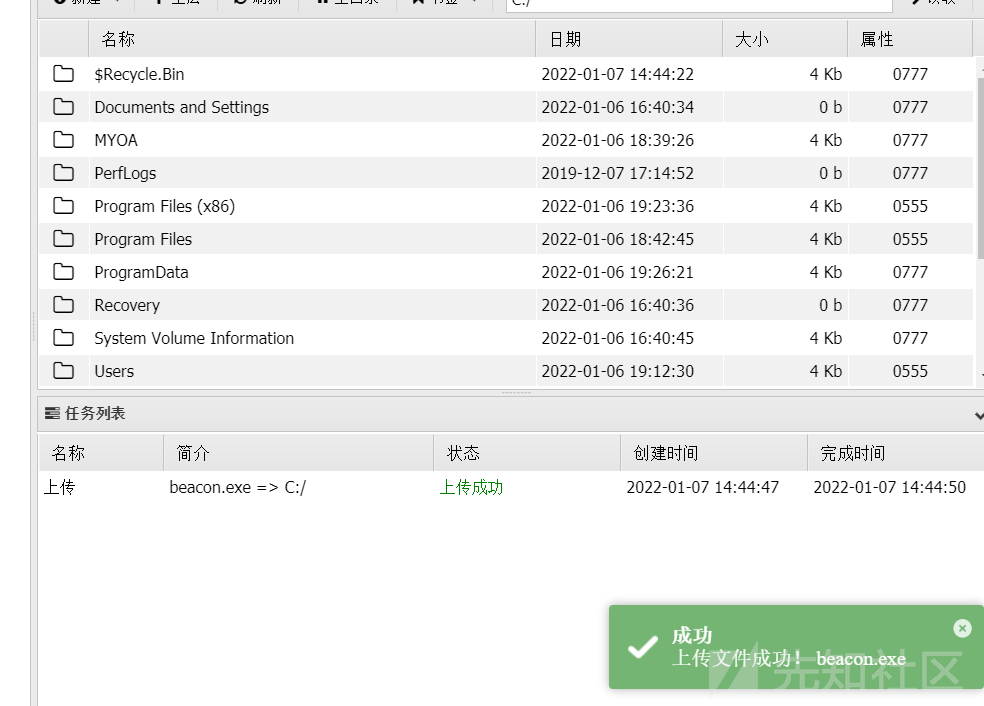The image size is (984, 706).
Task: Click the MYOA folder icon
Action: (63, 140)
